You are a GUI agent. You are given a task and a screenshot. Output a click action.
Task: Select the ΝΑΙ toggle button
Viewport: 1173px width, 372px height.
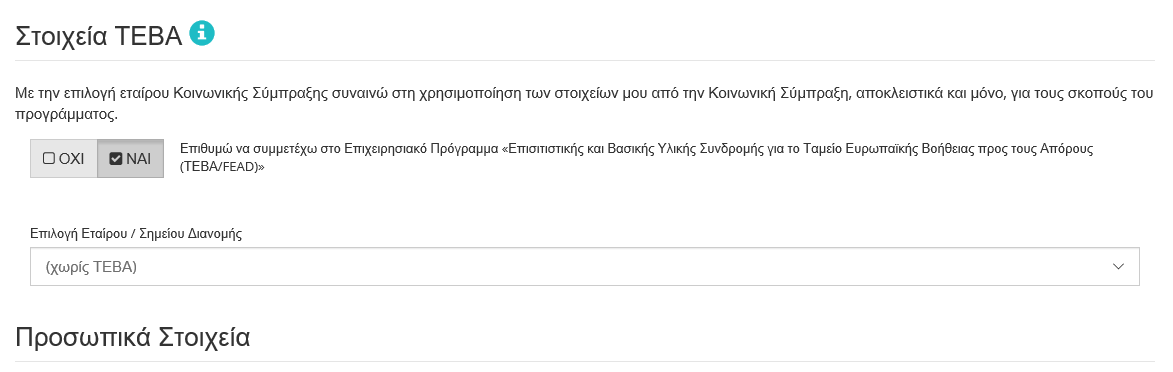(x=130, y=159)
